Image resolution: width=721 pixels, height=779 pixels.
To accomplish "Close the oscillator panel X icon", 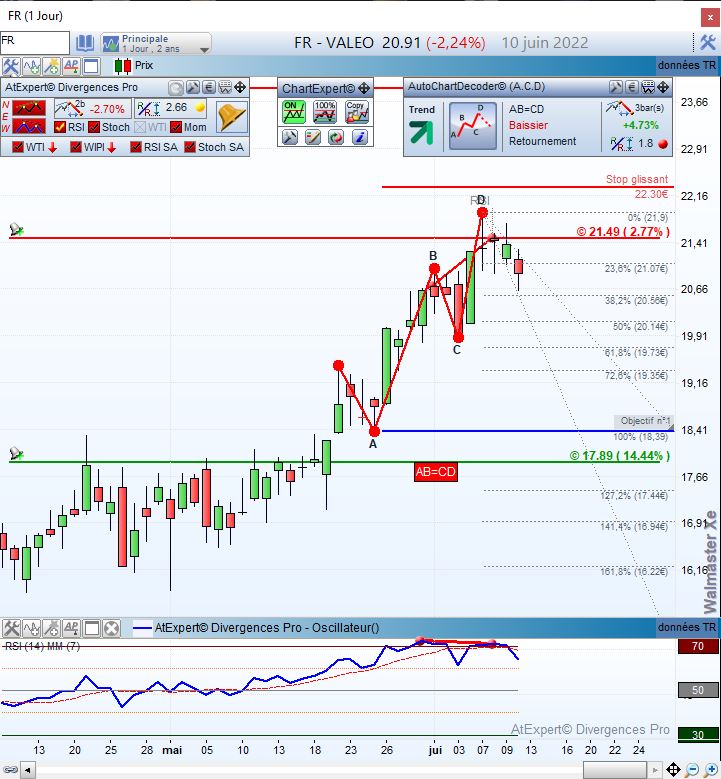I will point(112,628).
